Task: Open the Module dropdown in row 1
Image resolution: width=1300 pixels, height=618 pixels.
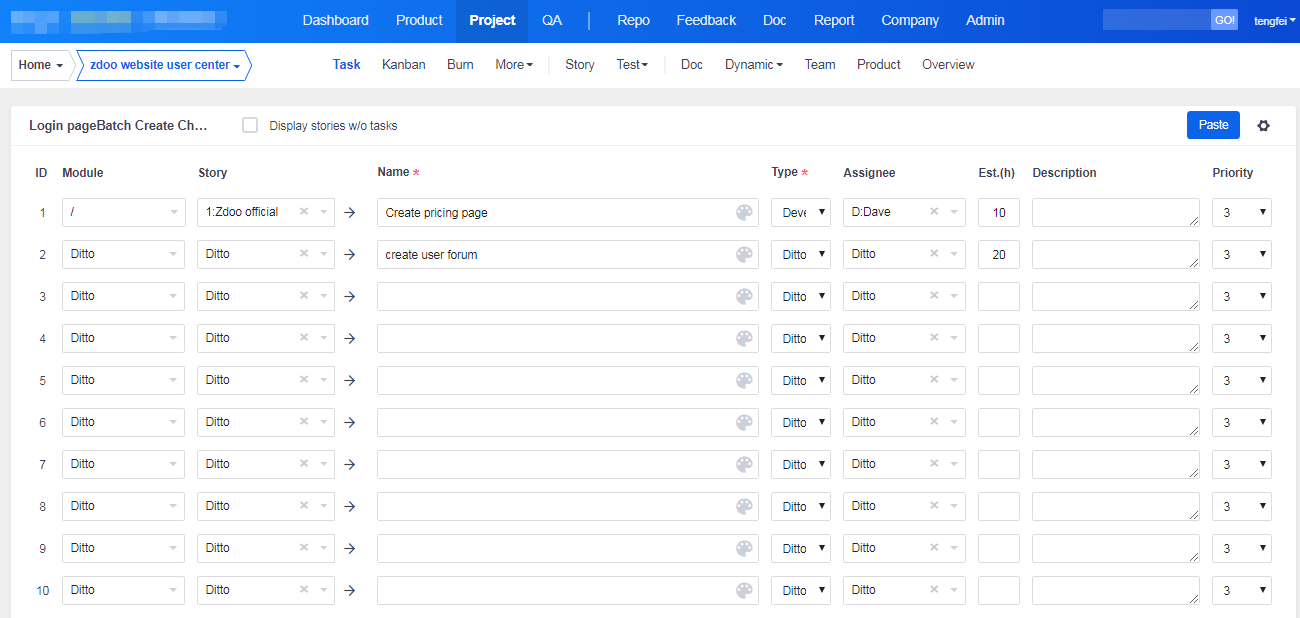Action: [x=123, y=212]
